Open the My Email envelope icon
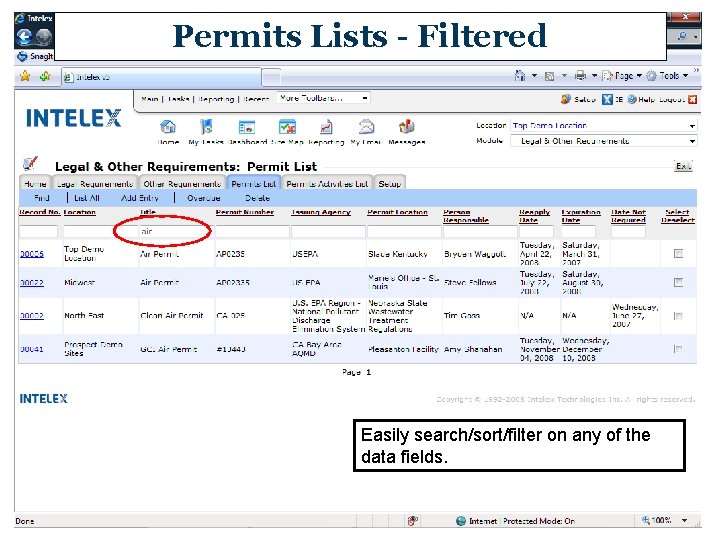 366,126
